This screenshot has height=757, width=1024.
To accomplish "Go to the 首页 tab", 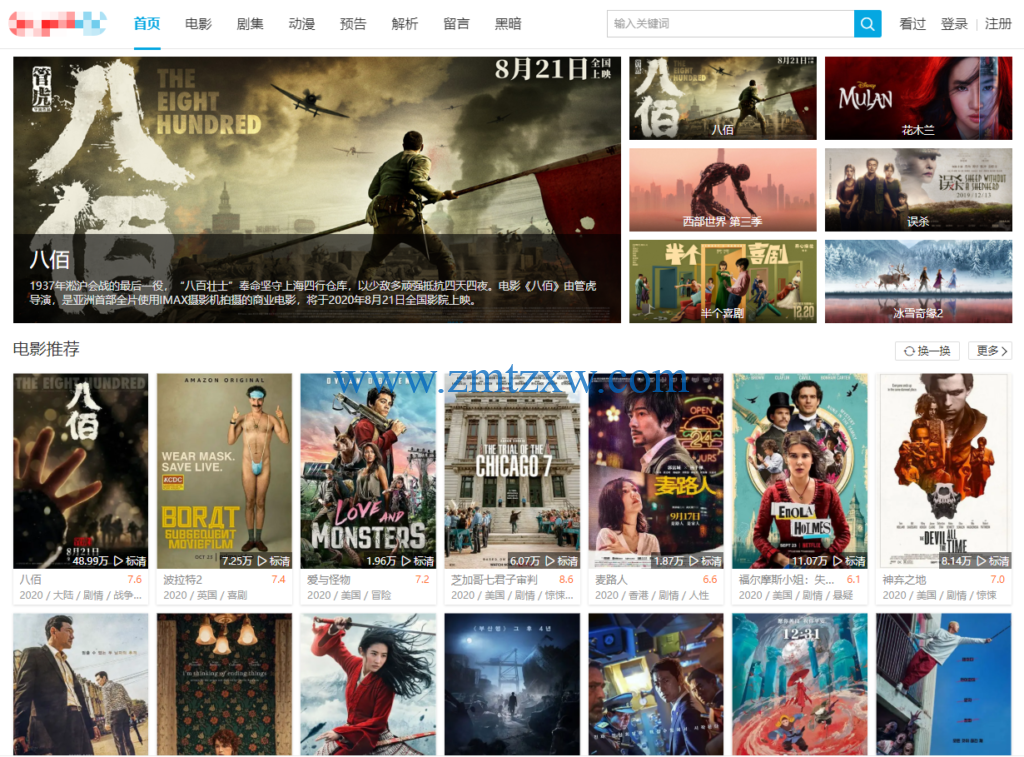I will (147, 24).
